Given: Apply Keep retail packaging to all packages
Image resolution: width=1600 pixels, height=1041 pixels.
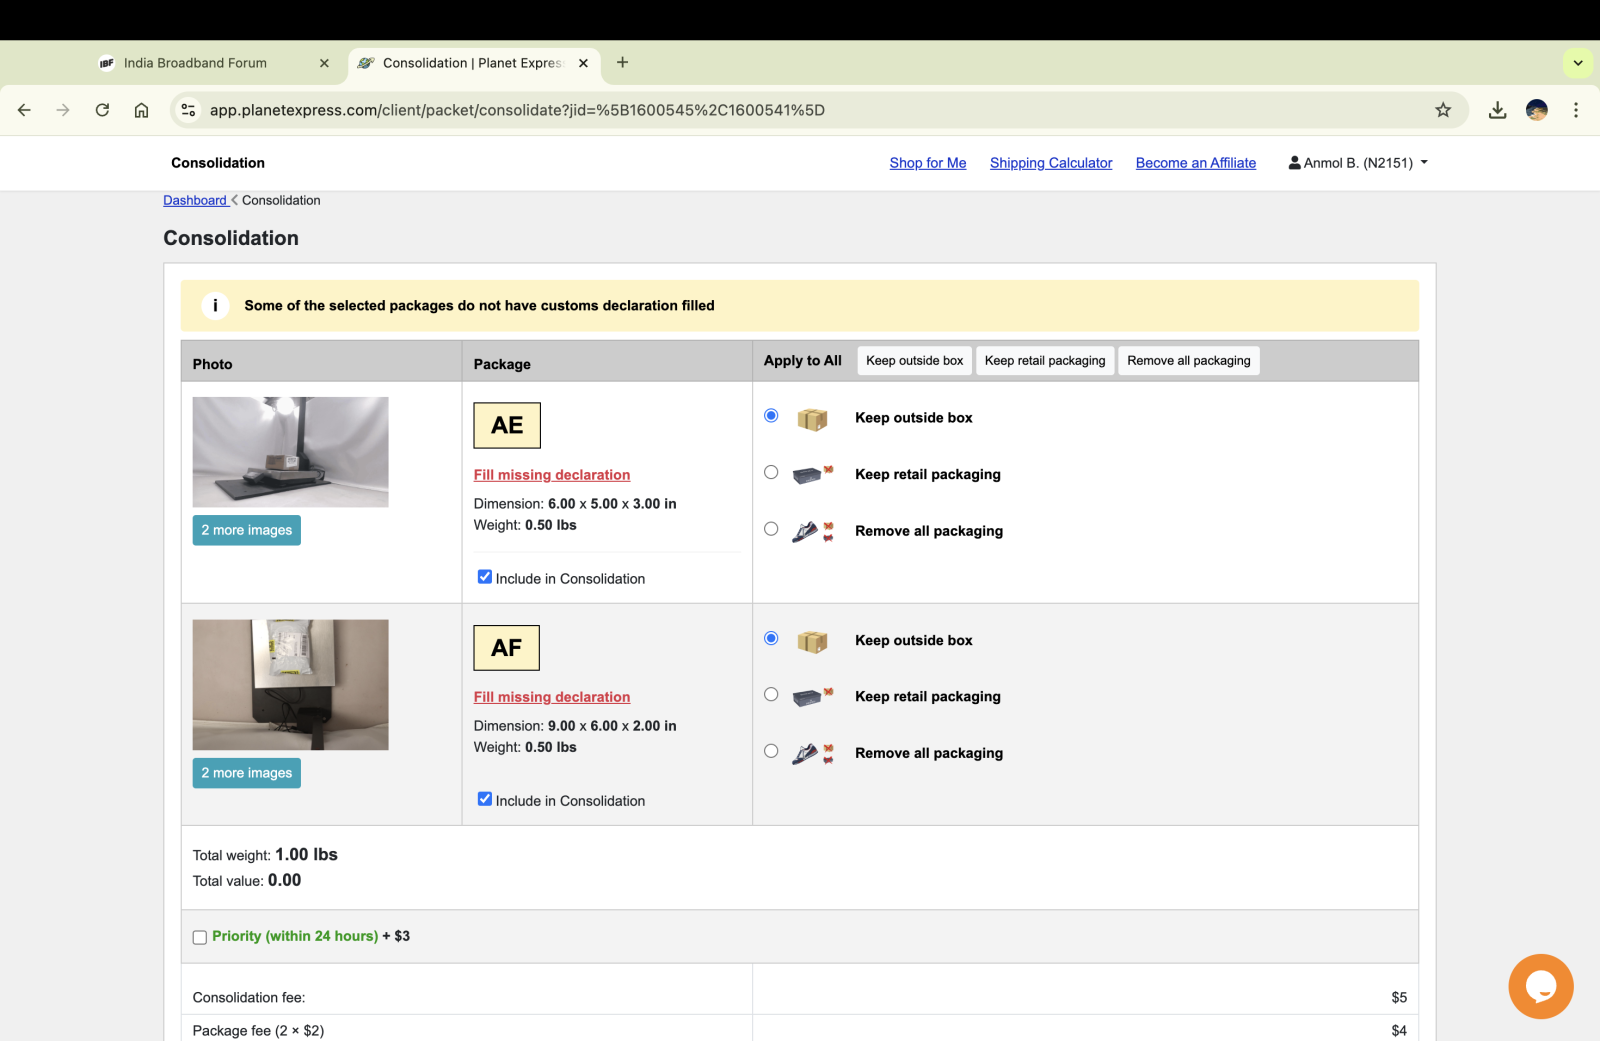Looking at the screenshot, I should (x=1045, y=361).
